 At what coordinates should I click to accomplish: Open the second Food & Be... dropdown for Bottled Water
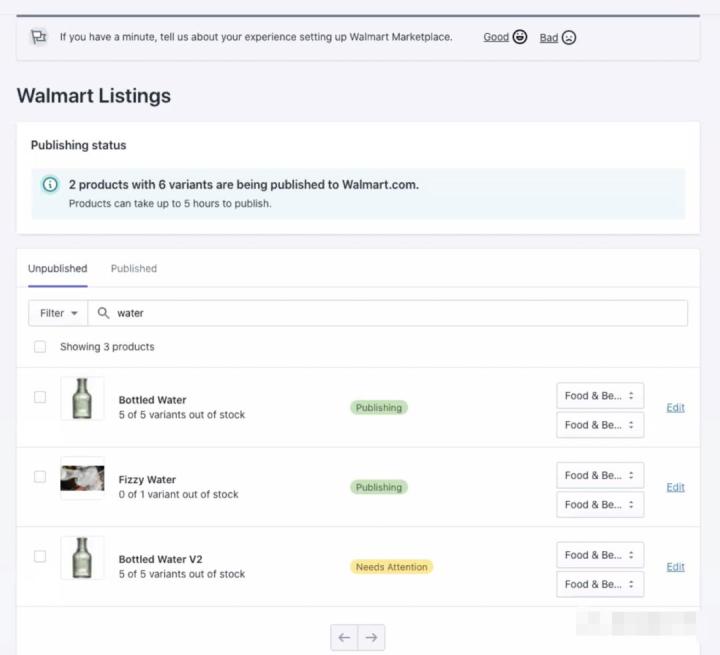tap(600, 425)
